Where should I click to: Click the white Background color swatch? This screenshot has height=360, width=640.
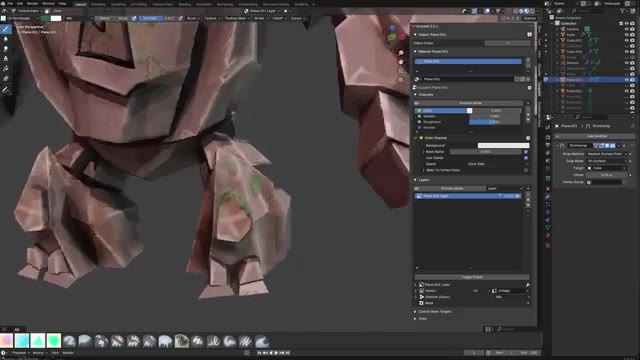503,145
